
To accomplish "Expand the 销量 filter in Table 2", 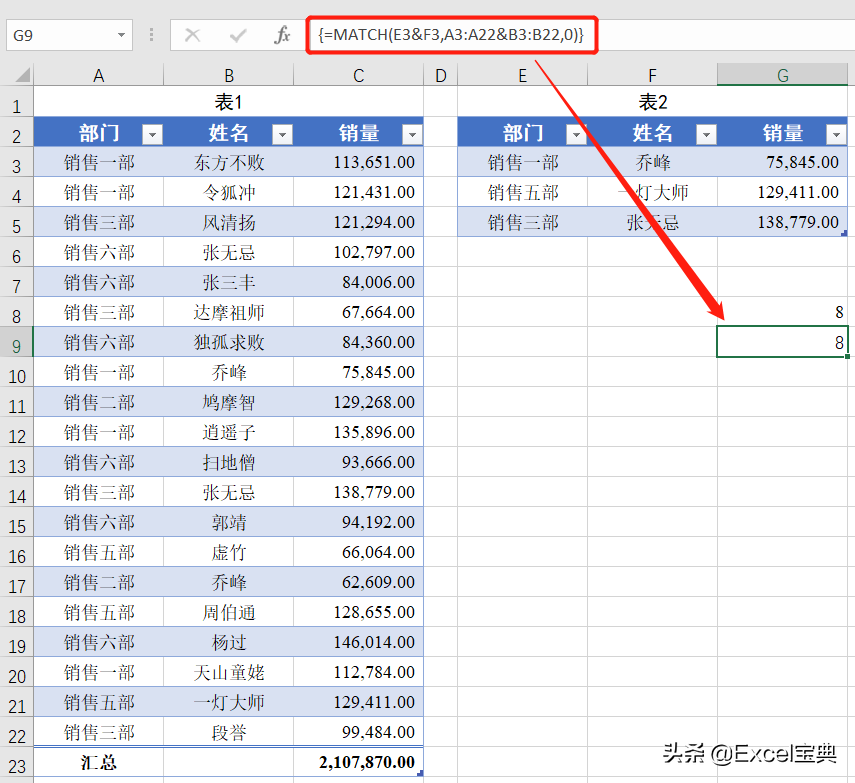I will pyautogui.click(x=835, y=135).
